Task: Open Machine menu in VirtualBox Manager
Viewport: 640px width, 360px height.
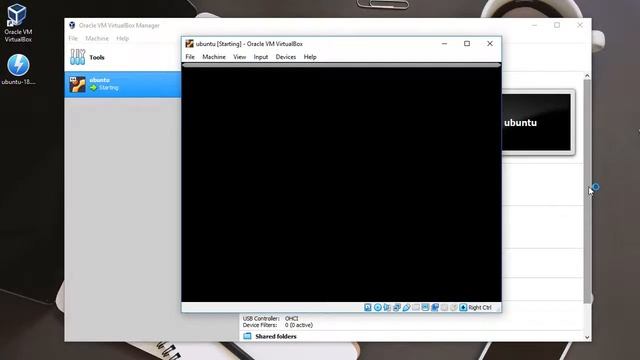Action: pyautogui.click(x=97, y=38)
